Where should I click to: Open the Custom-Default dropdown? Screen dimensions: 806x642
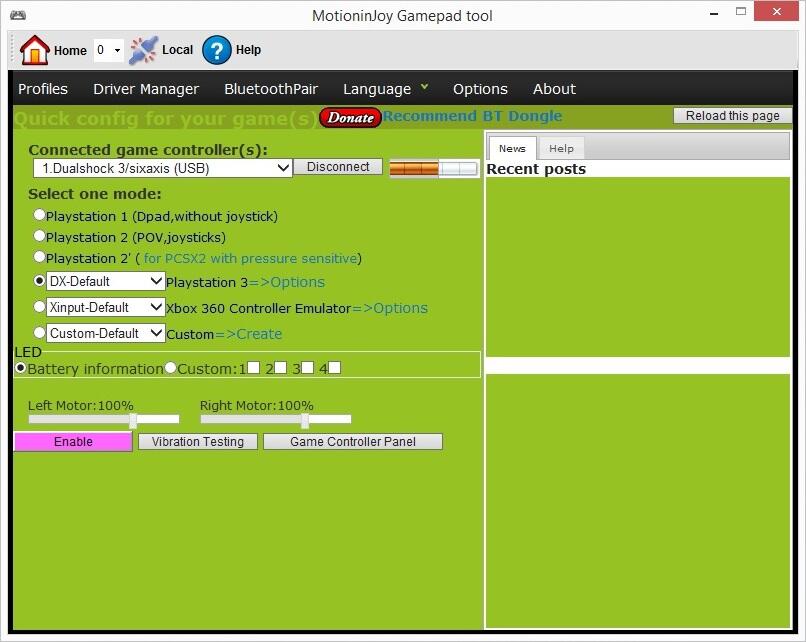pos(105,333)
